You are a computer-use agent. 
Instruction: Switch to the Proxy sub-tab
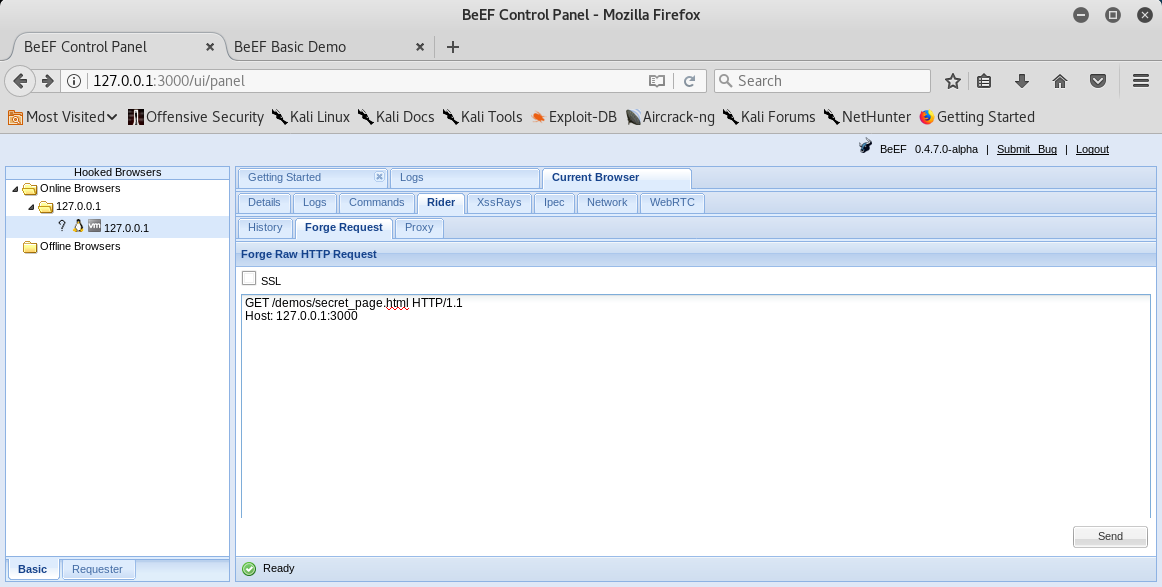(419, 228)
